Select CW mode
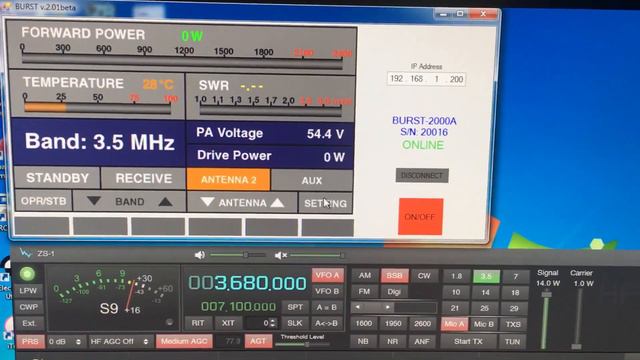The width and height of the screenshot is (640, 360). [x=424, y=276]
